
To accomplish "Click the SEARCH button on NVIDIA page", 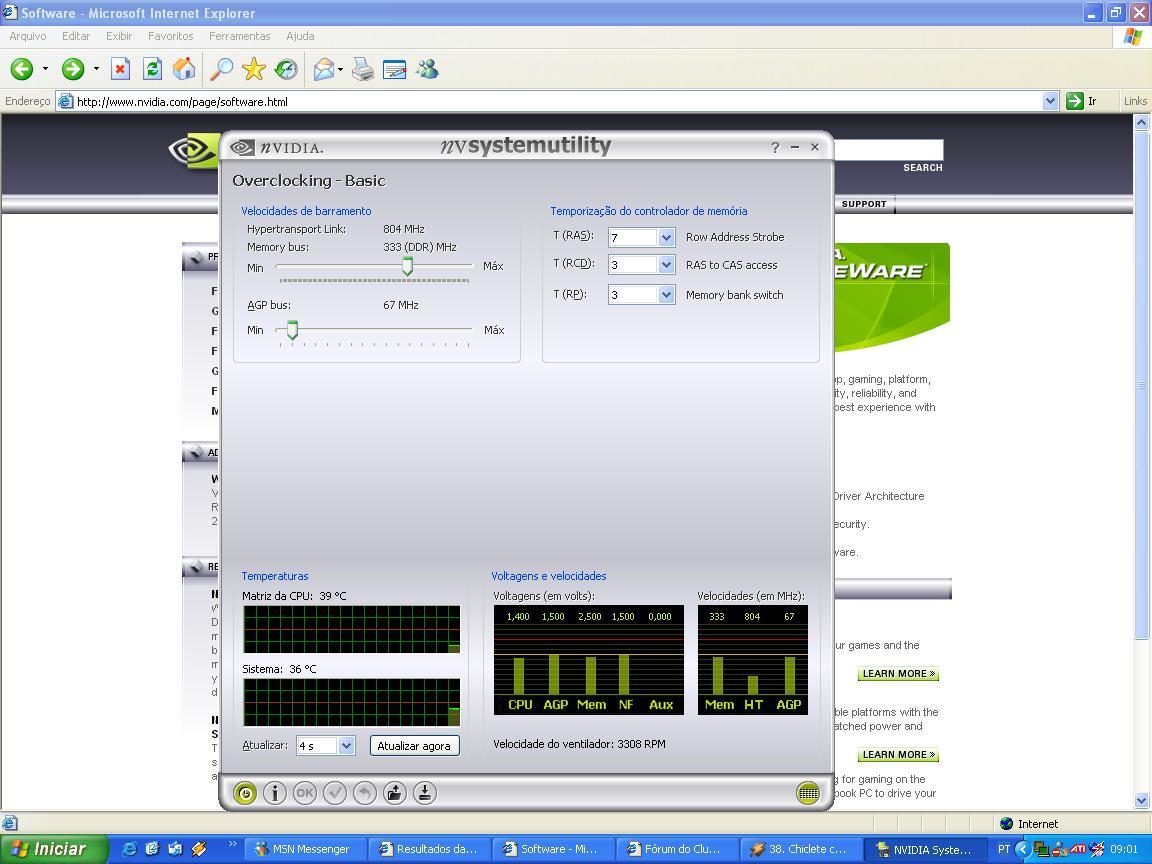I will point(923,168).
